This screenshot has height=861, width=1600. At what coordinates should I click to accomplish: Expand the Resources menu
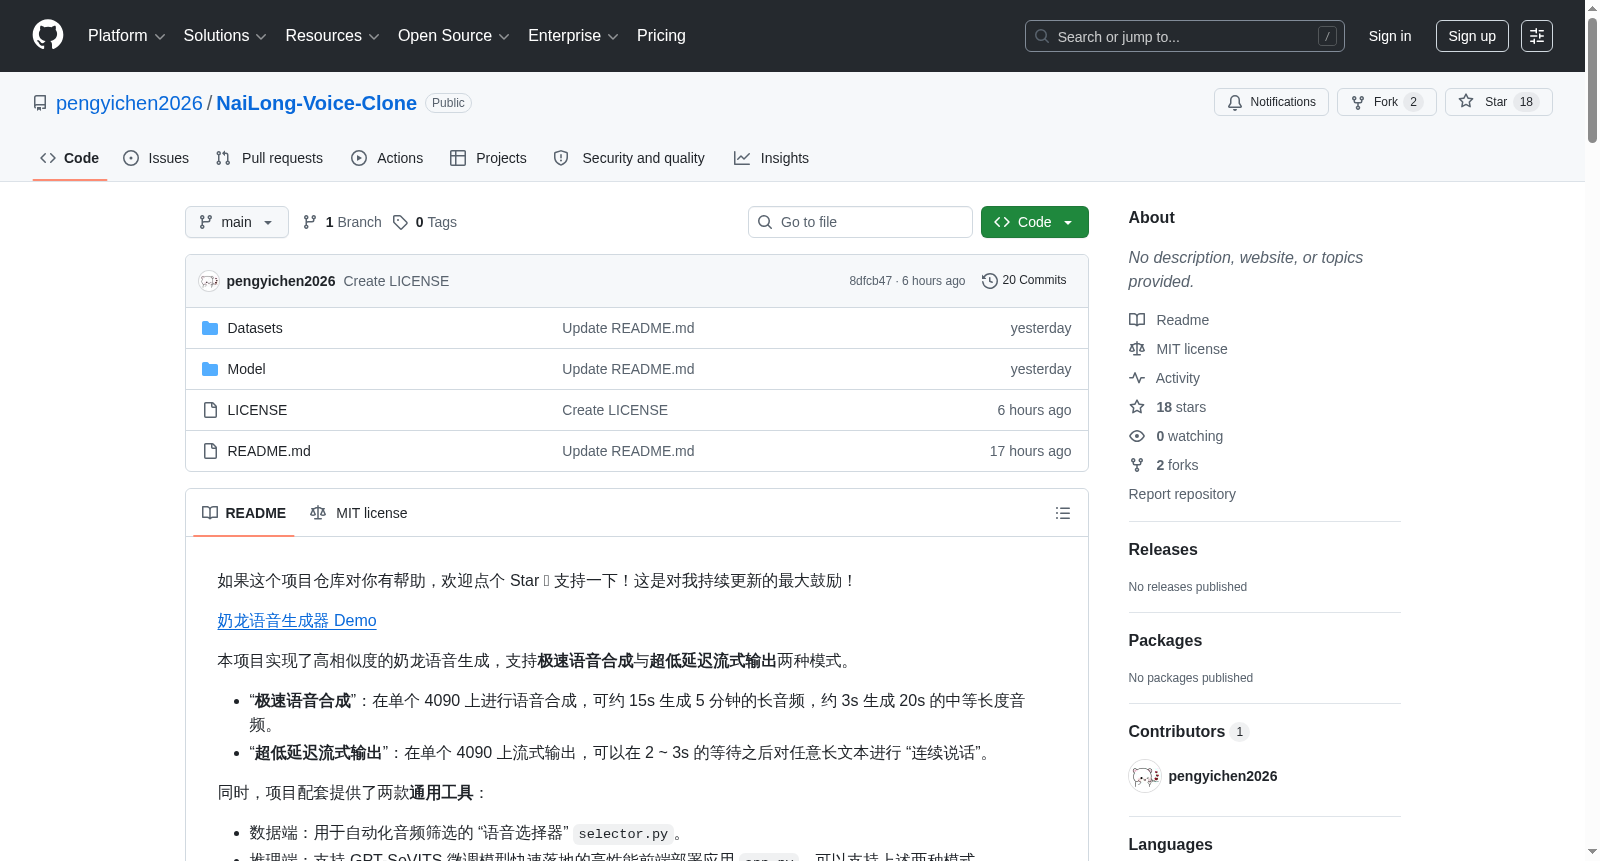[332, 36]
